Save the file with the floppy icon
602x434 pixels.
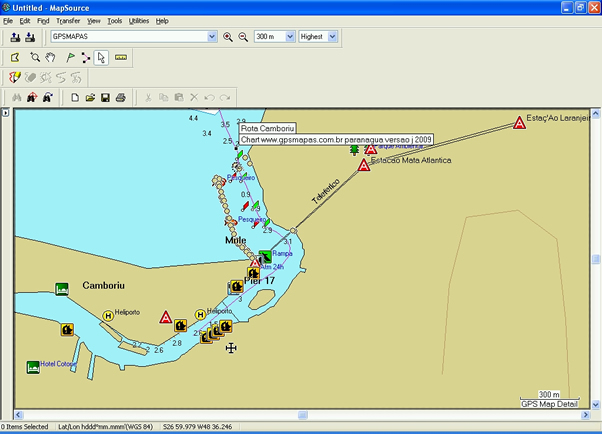click(x=105, y=97)
